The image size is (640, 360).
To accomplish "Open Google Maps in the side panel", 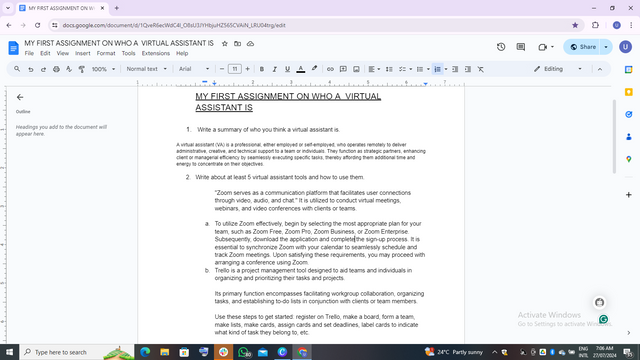I will point(629,159).
